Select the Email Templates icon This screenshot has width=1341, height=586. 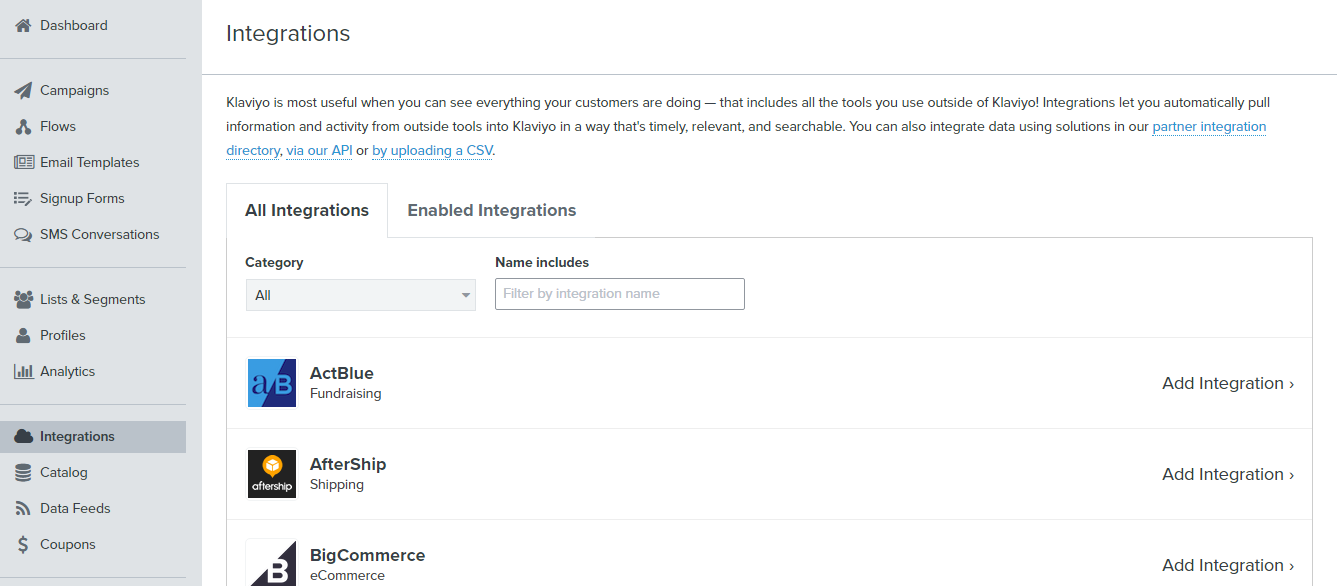23,162
